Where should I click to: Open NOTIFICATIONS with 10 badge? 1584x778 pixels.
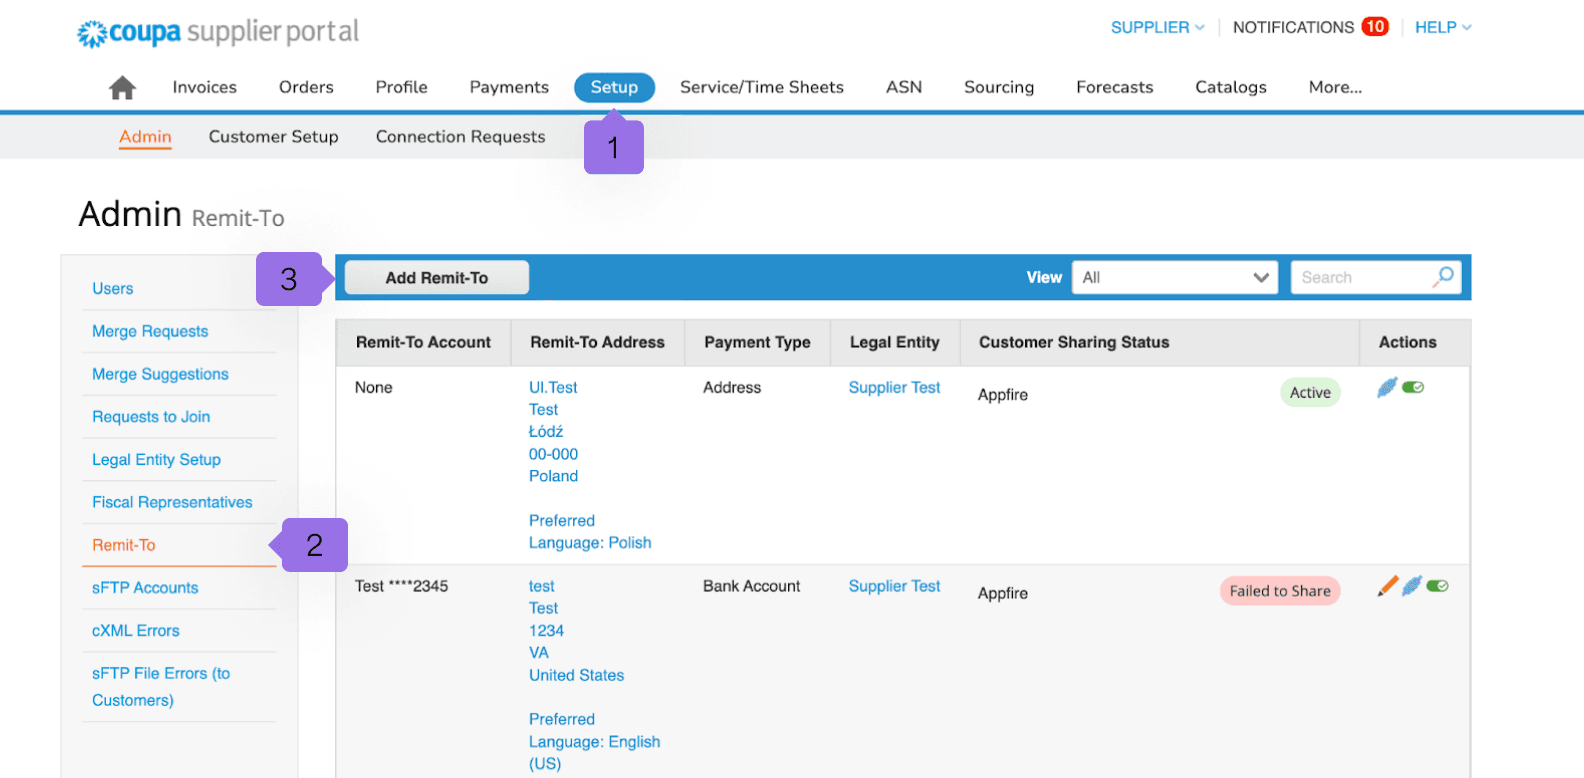(1310, 27)
